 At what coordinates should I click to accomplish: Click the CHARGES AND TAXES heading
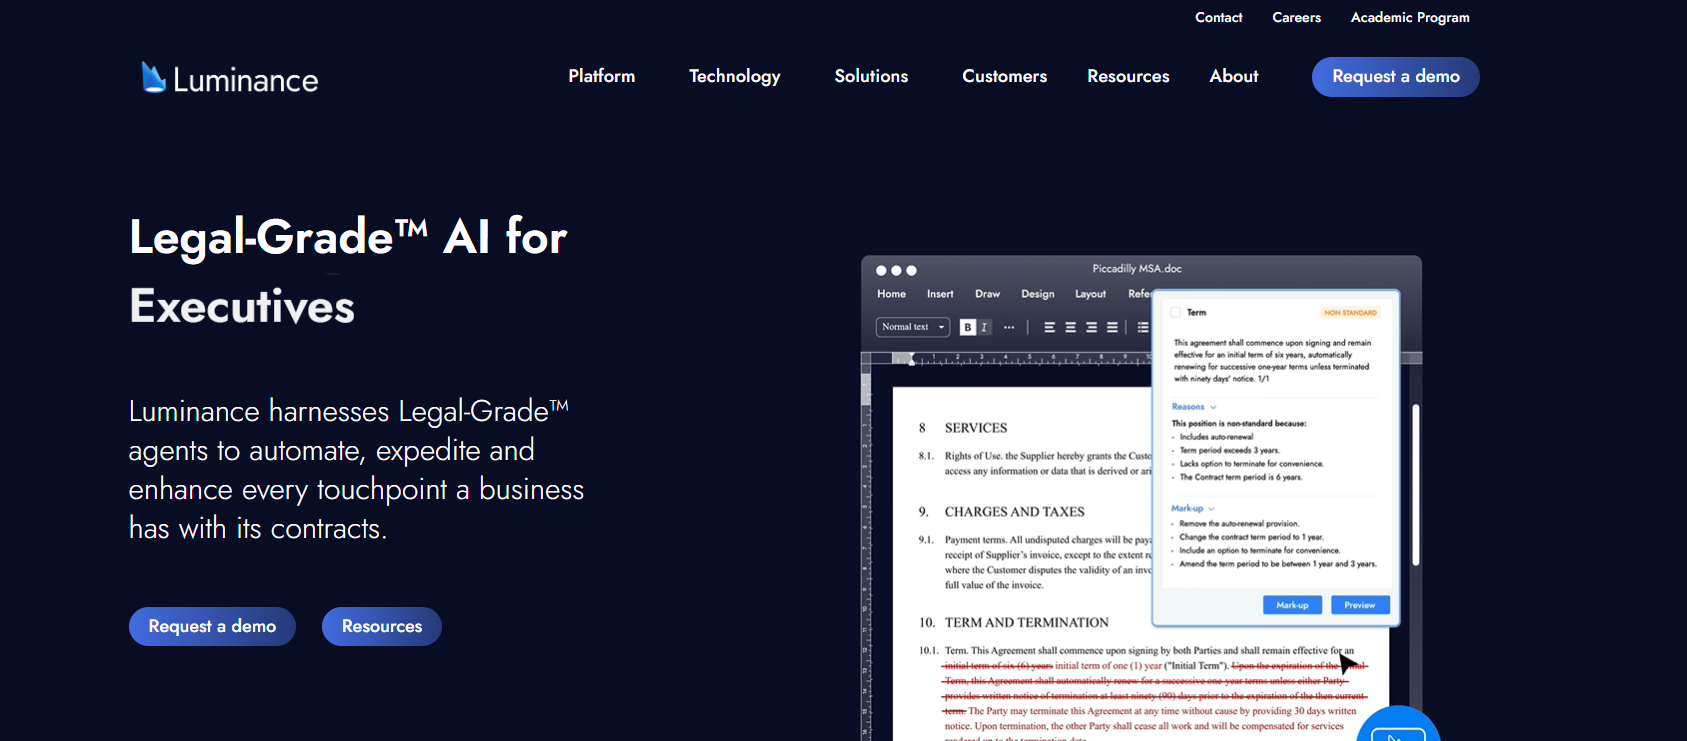(x=1015, y=512)
